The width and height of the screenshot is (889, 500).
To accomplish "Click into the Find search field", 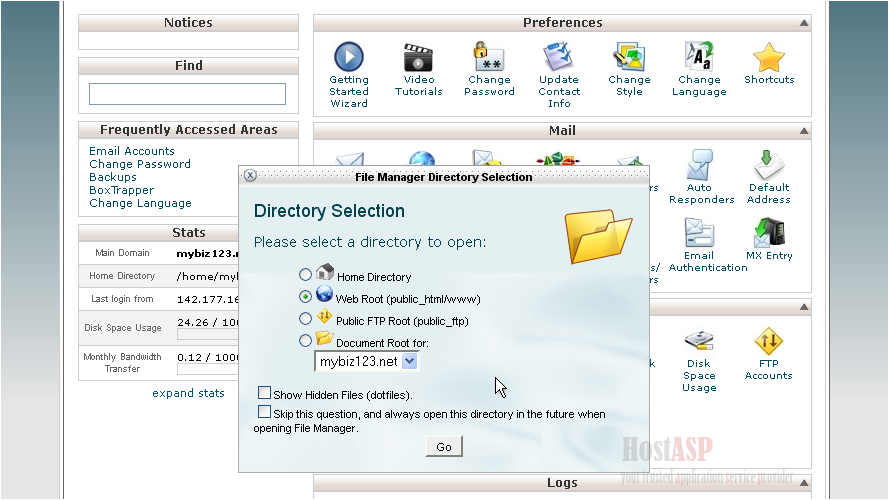I will pyautogui.click(x=187, y=94).
